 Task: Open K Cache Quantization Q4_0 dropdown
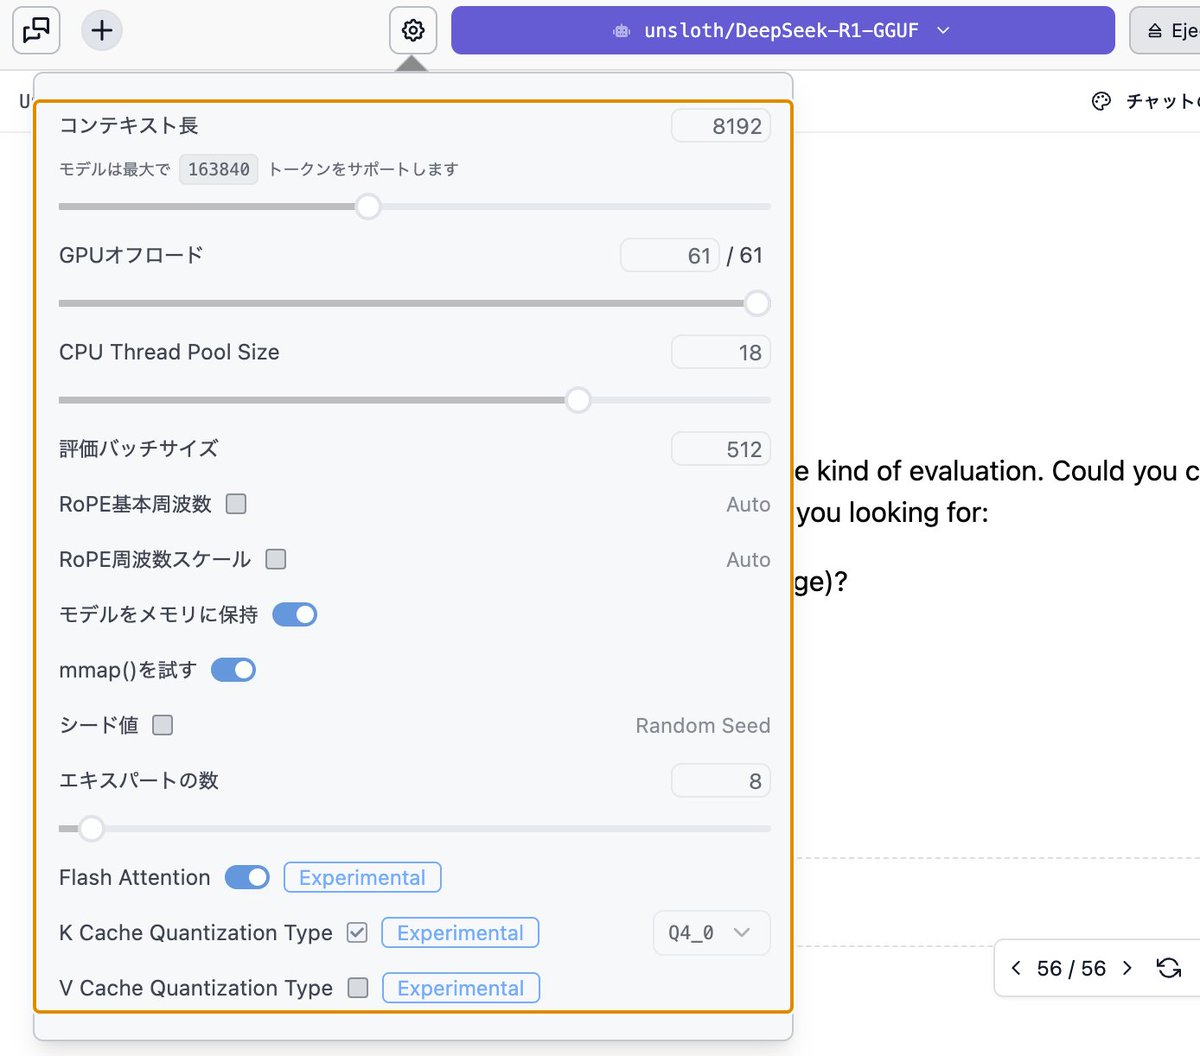[x=711, y=933]
